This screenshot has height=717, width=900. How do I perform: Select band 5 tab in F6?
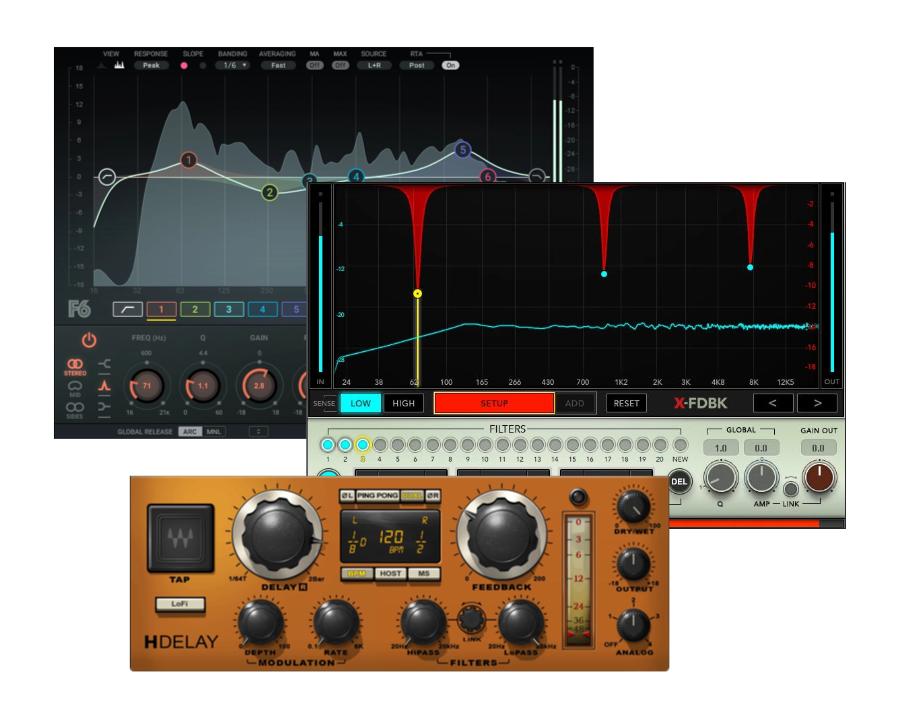(295, 309)
